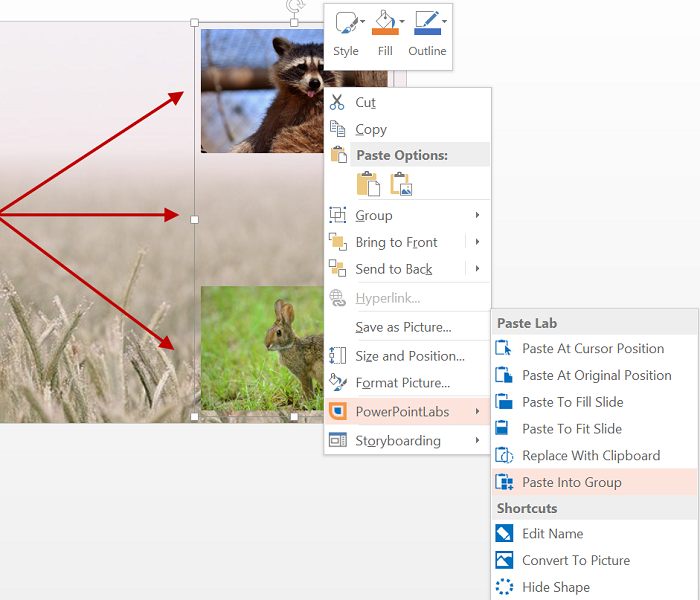Screen dimensions: 700x600
Task: Choose Hide Shape from shortcuts
Action: [x=555, y=587]
